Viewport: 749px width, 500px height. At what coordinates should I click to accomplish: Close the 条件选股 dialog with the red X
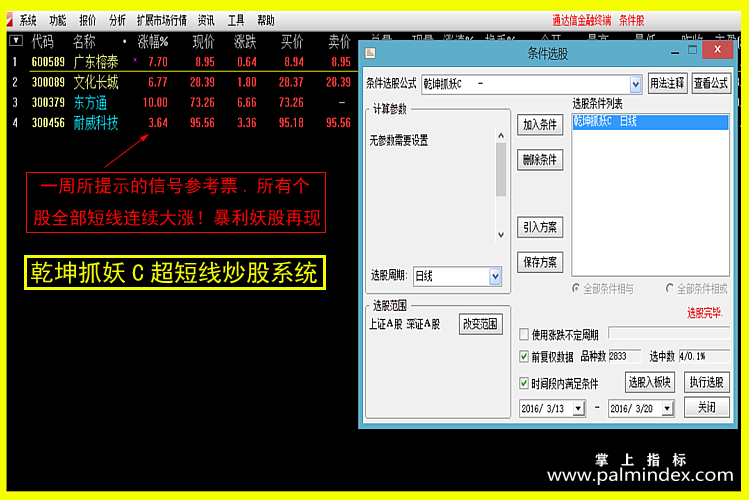coord(717,50)
